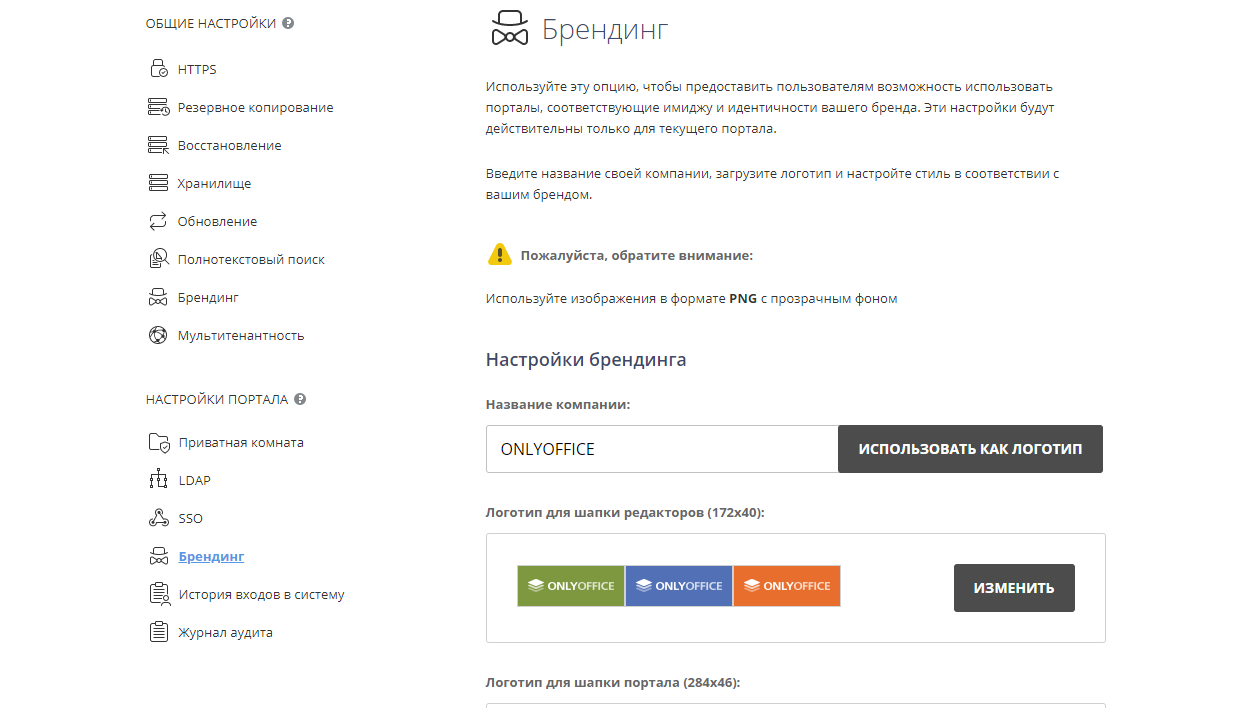The height and width of the screenshot is (708, 1240).
Task: Click the Обновление refresh arrows icon
Action: click(x=158, y=221)
